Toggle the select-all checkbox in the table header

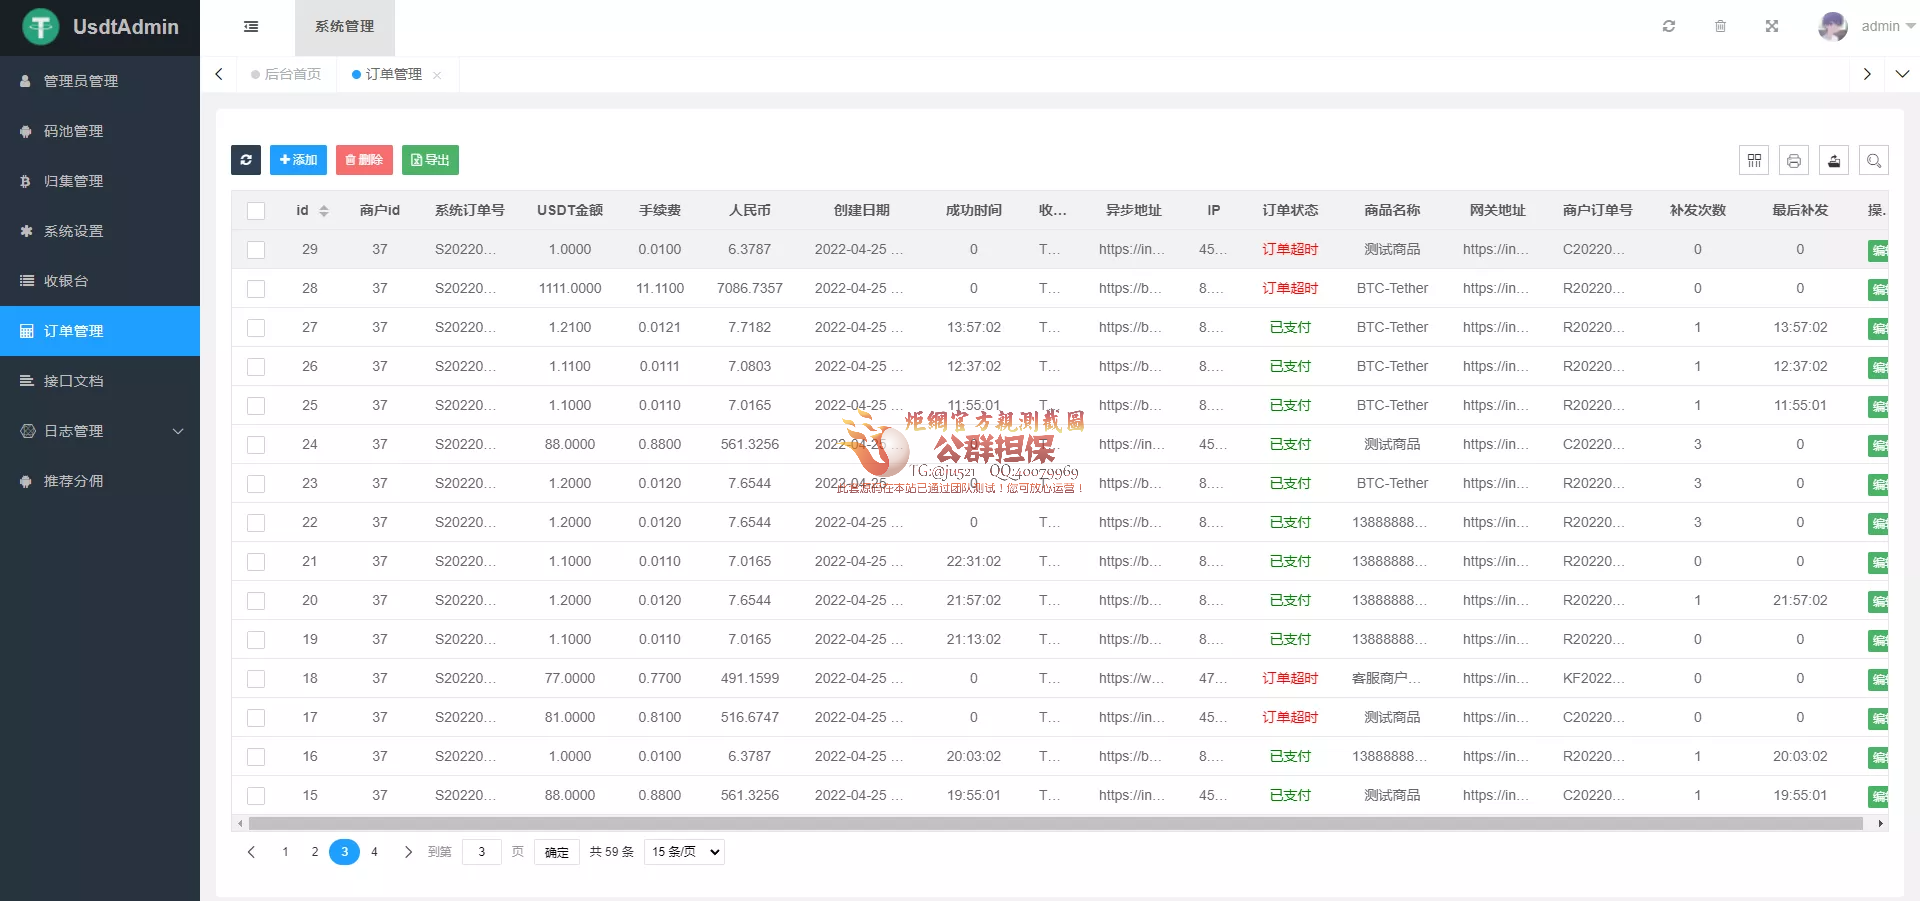tap(256, 210)
